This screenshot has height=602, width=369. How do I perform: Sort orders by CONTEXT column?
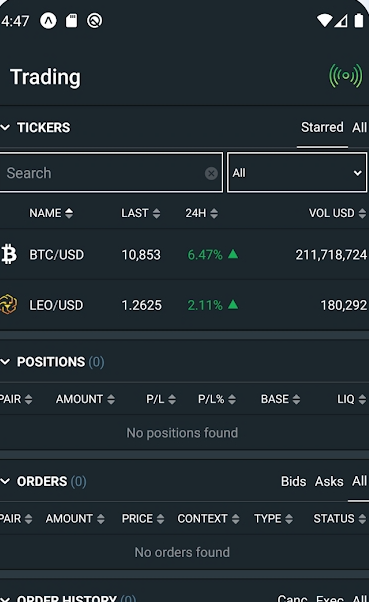point(208,519)
